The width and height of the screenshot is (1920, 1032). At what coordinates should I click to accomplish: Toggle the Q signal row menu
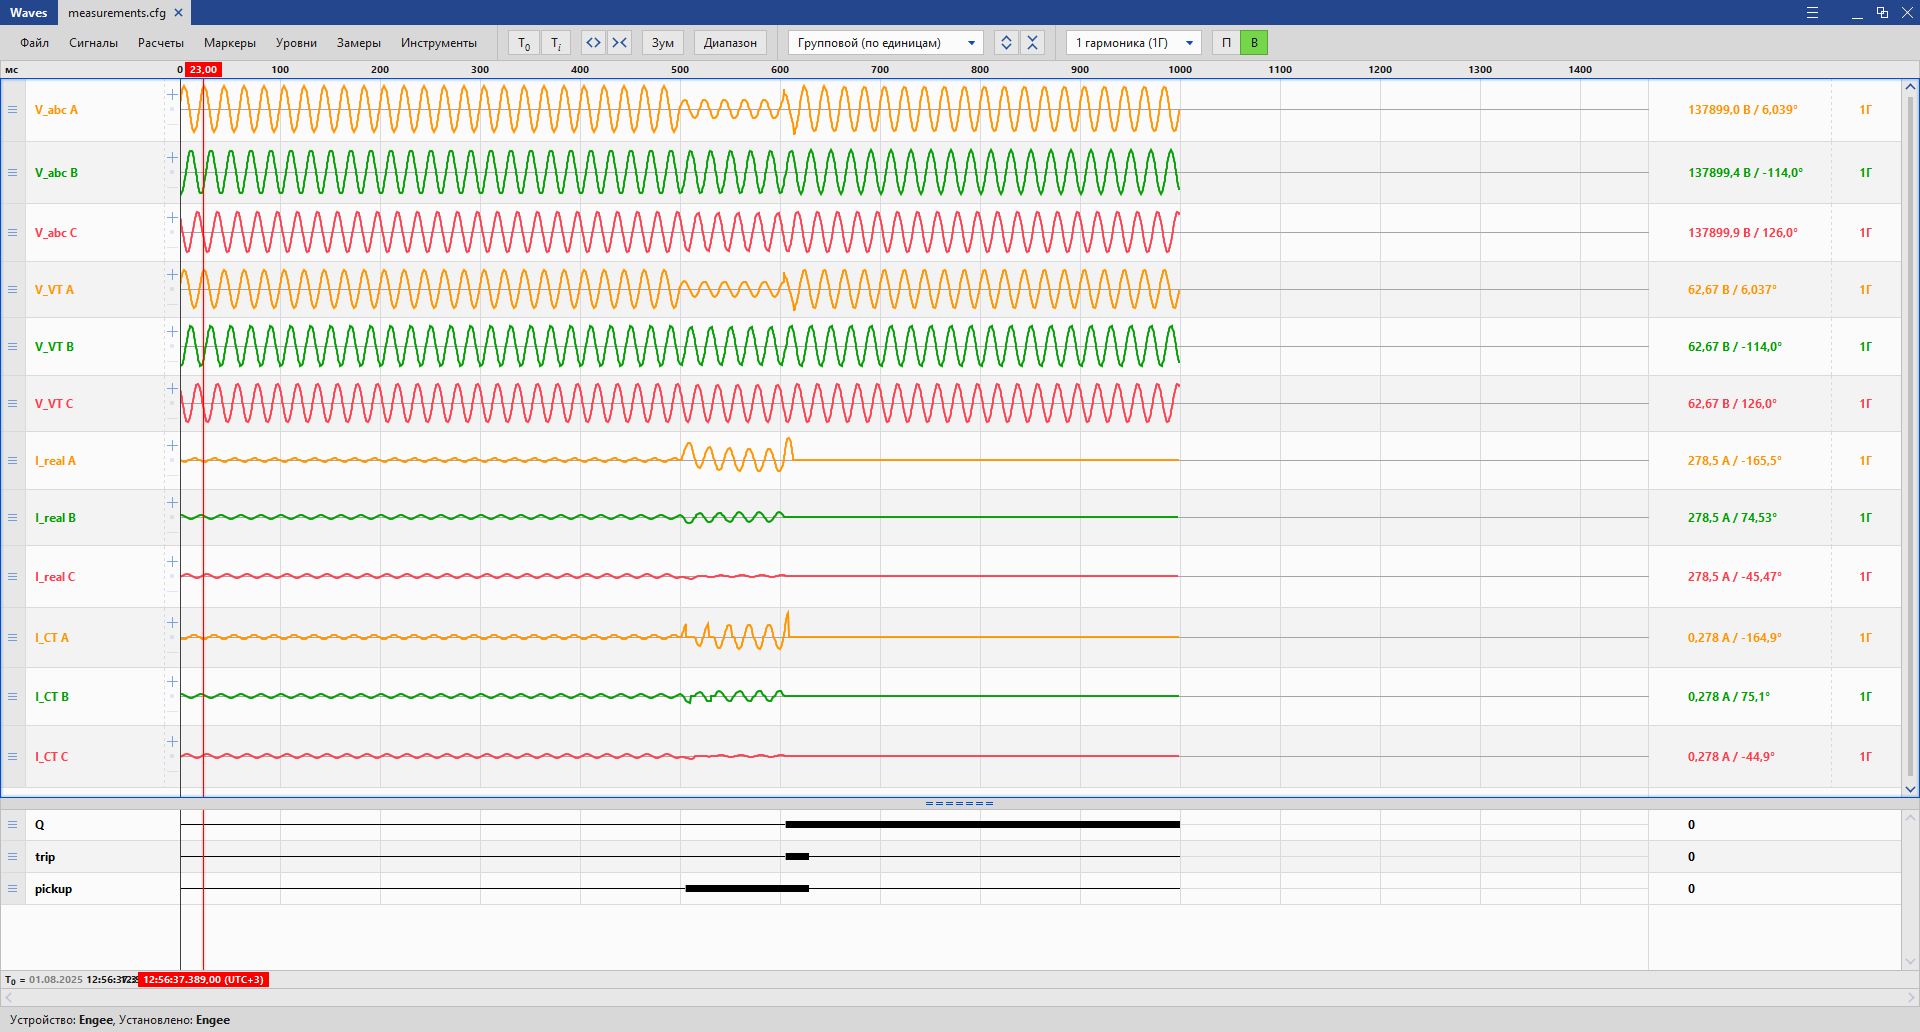point(12,824)
